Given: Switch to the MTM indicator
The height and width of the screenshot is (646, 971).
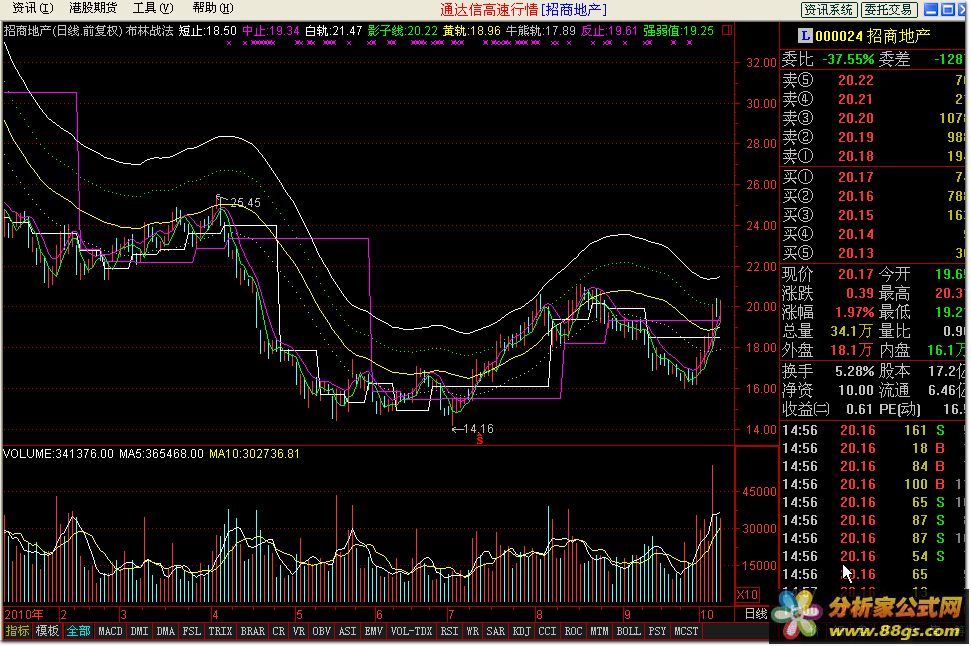Looking at the screenshot, I should (x=599, y=631).
